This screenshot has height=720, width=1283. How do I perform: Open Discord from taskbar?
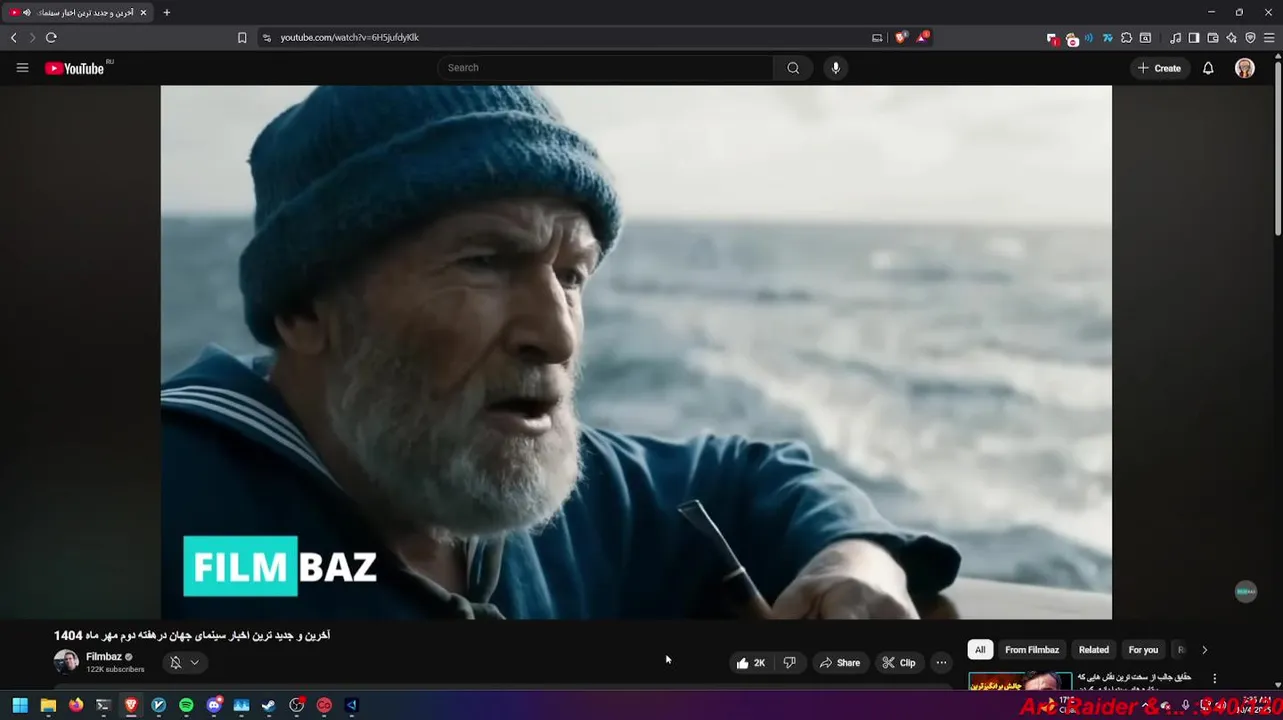pos(214,705)
